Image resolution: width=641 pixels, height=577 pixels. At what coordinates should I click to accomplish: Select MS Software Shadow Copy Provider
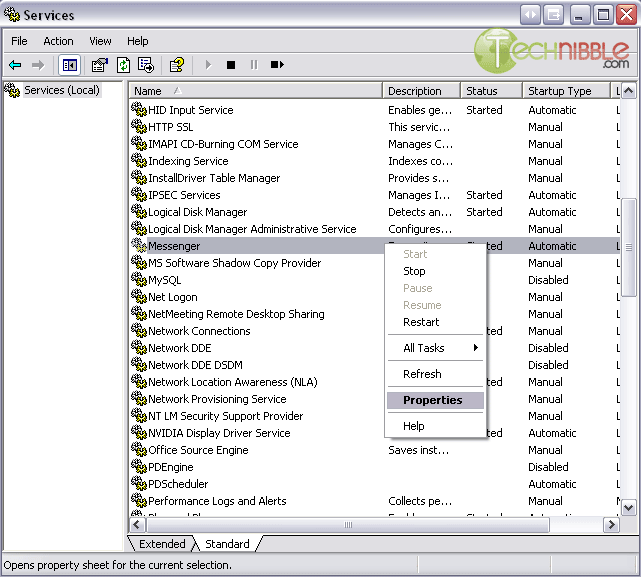(234, 263)
